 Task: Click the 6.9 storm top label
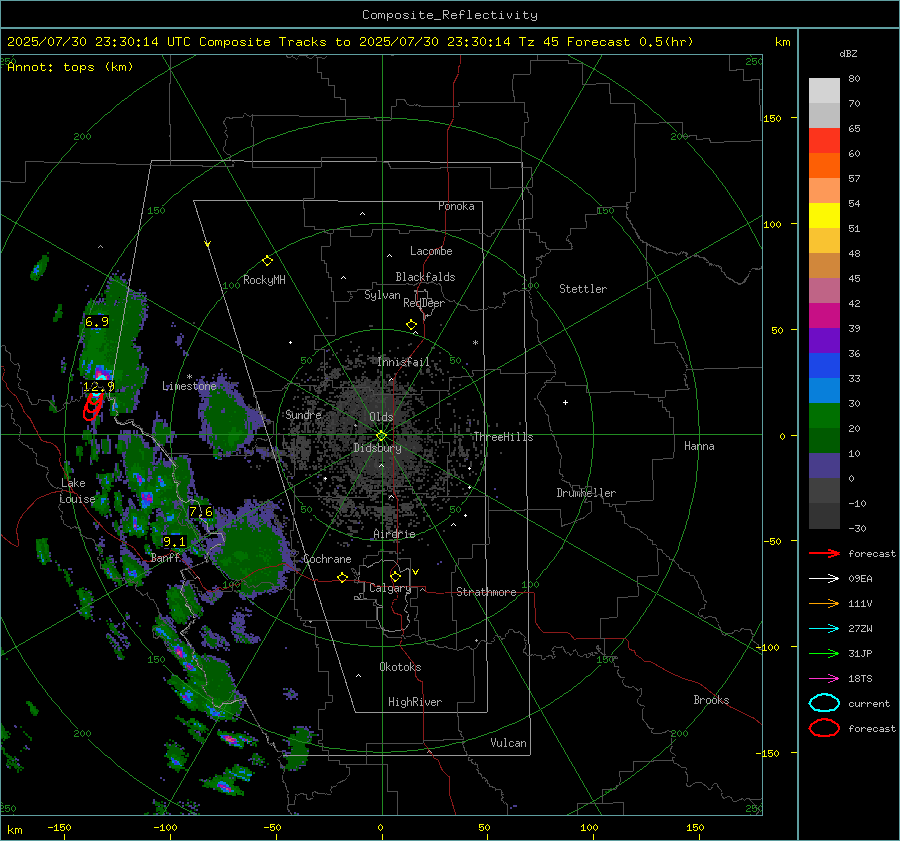pyautogui.click(x=96, y=322)
